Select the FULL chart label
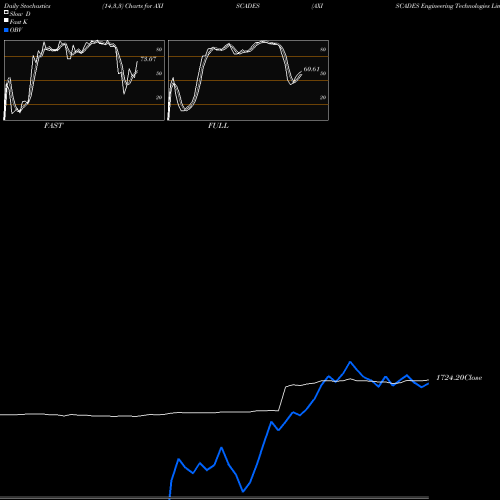This screenshot has height=500, width=500. 218,126
